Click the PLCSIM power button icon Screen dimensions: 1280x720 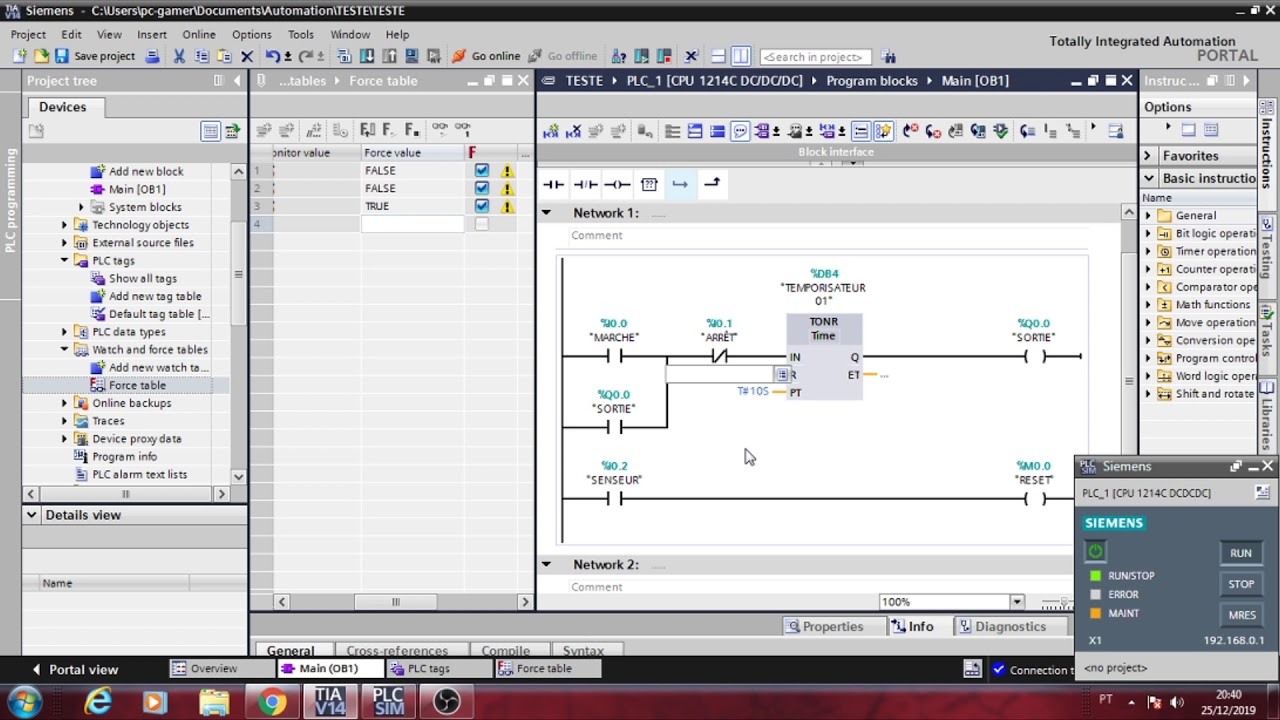tap(1095, 551)
